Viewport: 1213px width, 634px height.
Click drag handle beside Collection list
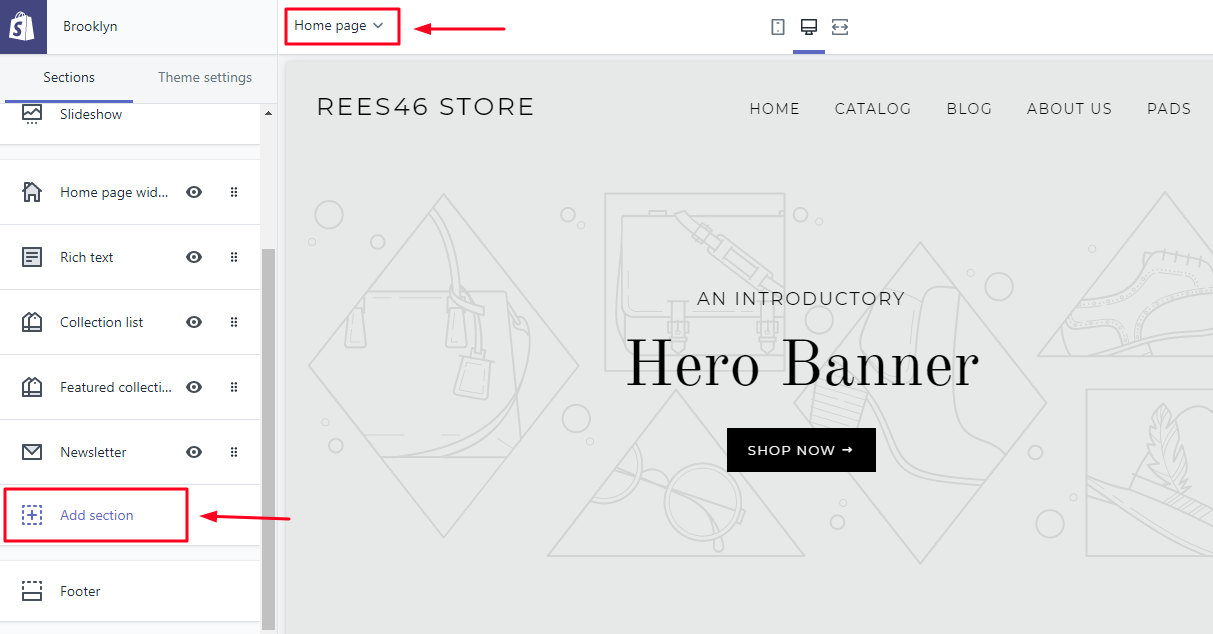[234, 322]
